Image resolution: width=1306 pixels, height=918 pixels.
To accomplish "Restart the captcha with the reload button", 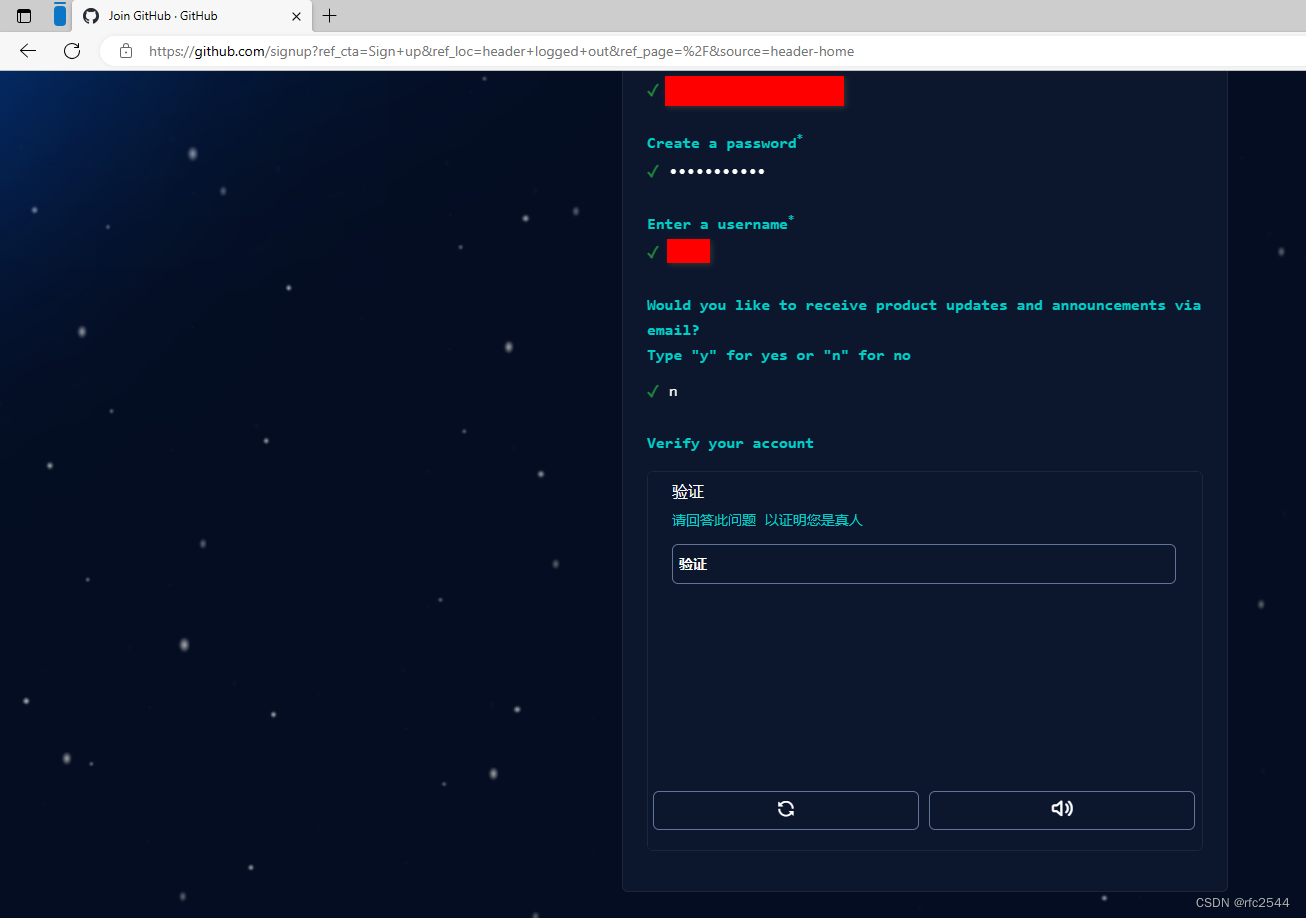I will click(x=786, y=810).
